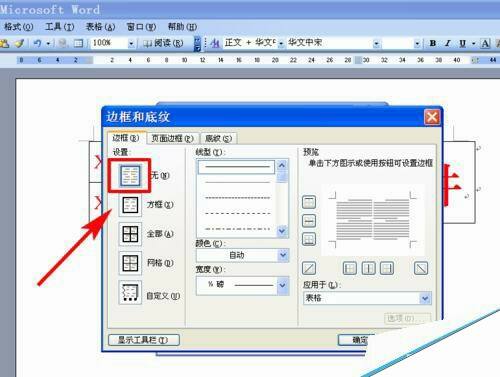Open the 格式 (Format) menu

(x=18, y=26)
